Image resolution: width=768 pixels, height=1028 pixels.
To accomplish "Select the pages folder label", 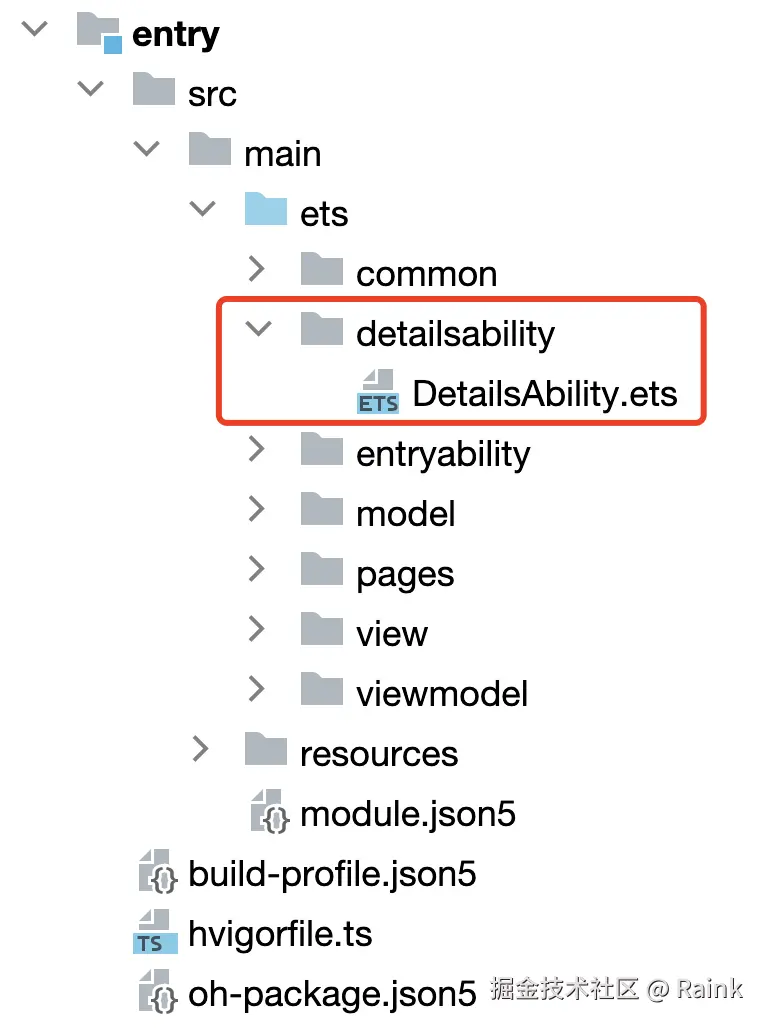I will [x=405, y=574].
